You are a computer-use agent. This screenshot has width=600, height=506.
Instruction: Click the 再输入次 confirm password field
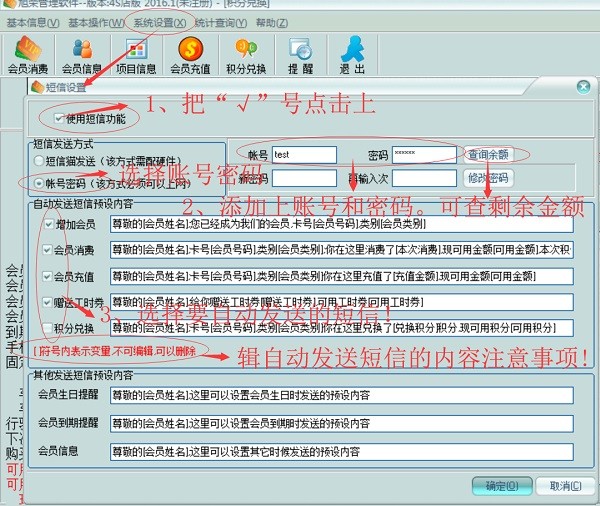tap(424, 178)
